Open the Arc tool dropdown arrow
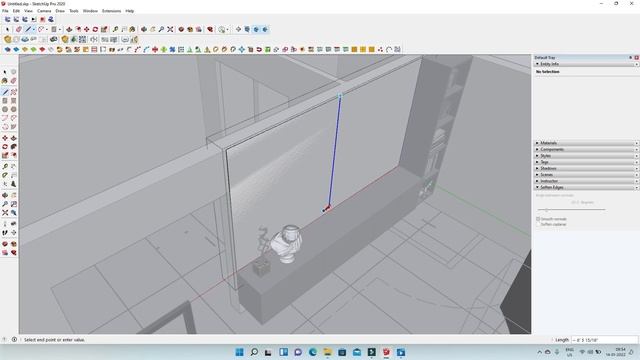This screenshot has width=640, height=360. (x=47, y=29)
